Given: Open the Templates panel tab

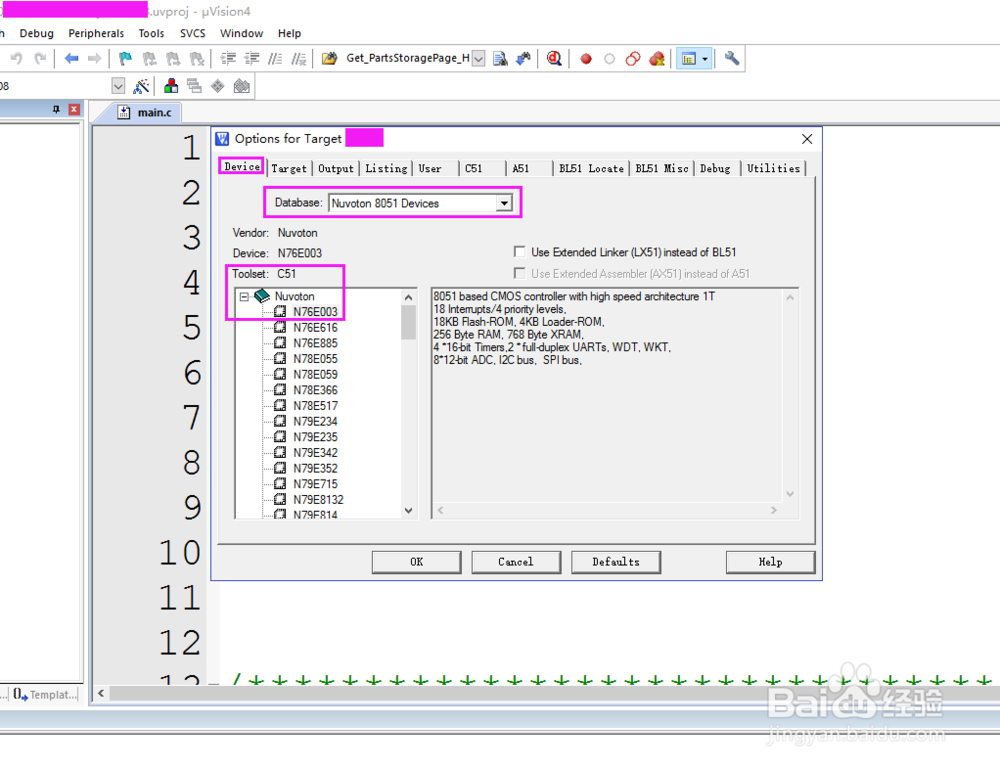Looking at the screenshot, I should tap(45, 694).
